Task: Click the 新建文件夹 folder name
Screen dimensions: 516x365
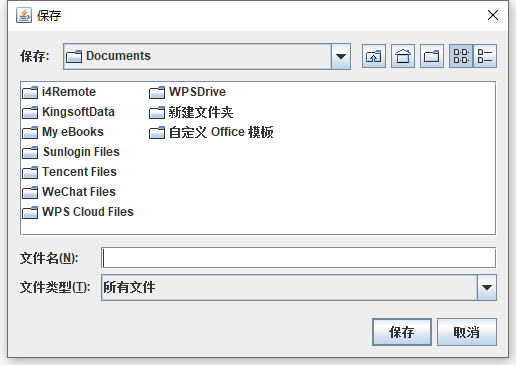Action: coord(201,112)
